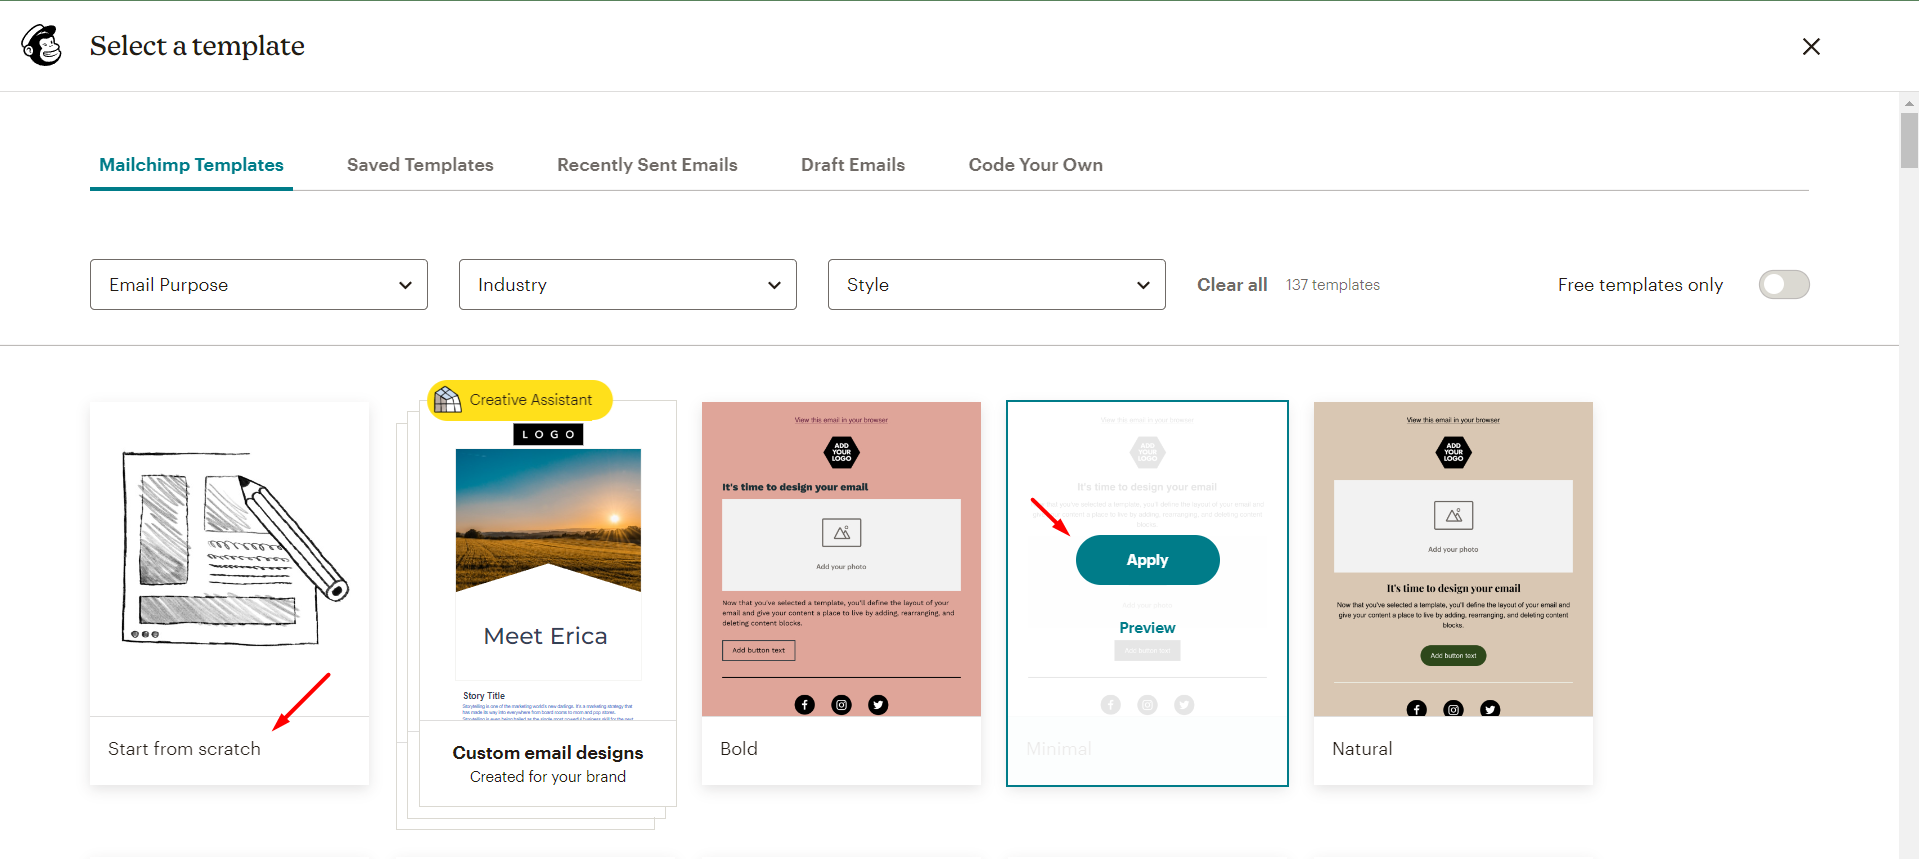This screenshot has width=1919, height=859.
Task: Open the Industry filter dropdown
Action: [x=627, y=285]
